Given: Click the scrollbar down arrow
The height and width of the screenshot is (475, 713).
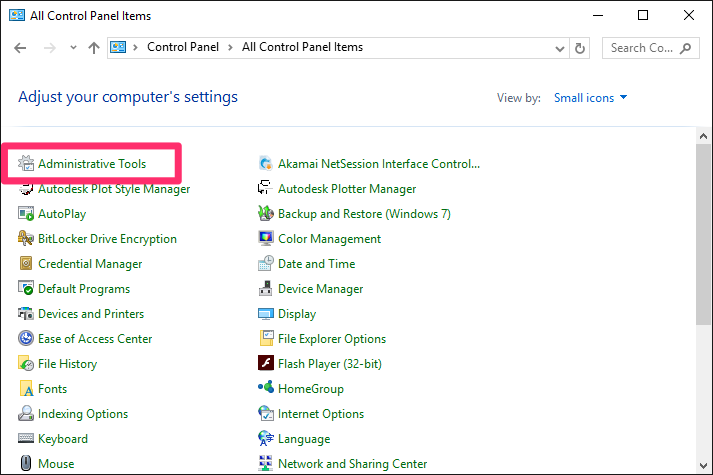Looking at the screenshot, I should 703,466.
